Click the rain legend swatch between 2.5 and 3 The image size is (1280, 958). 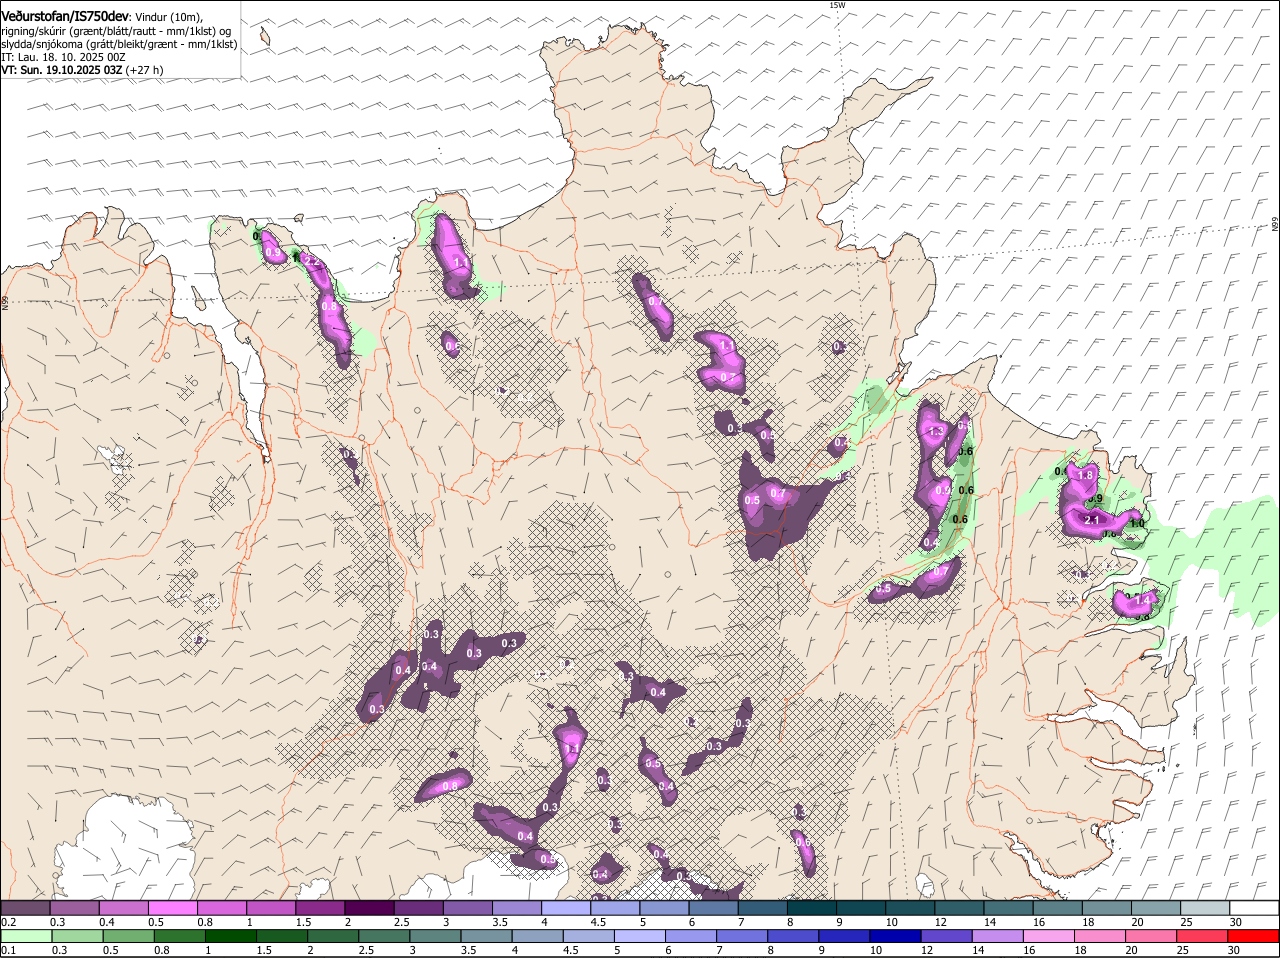pos(384,936)
